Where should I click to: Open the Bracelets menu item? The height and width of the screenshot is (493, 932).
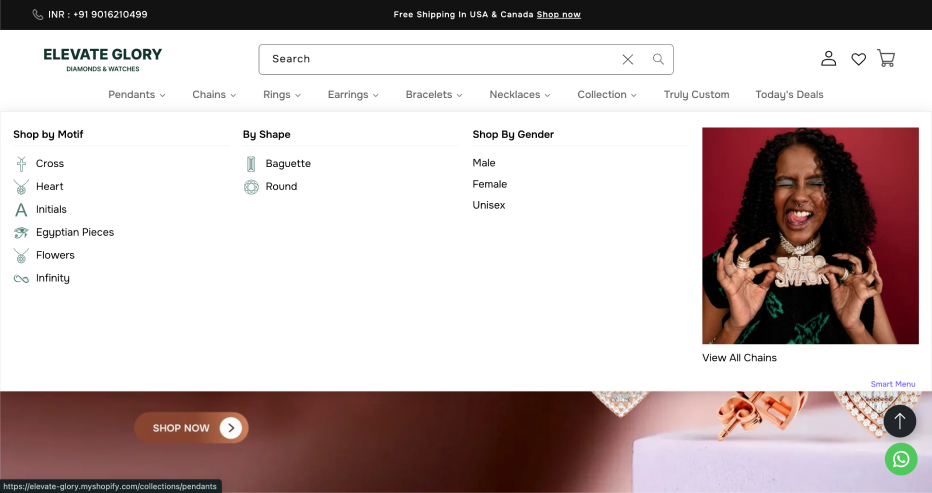coord(429,95)
